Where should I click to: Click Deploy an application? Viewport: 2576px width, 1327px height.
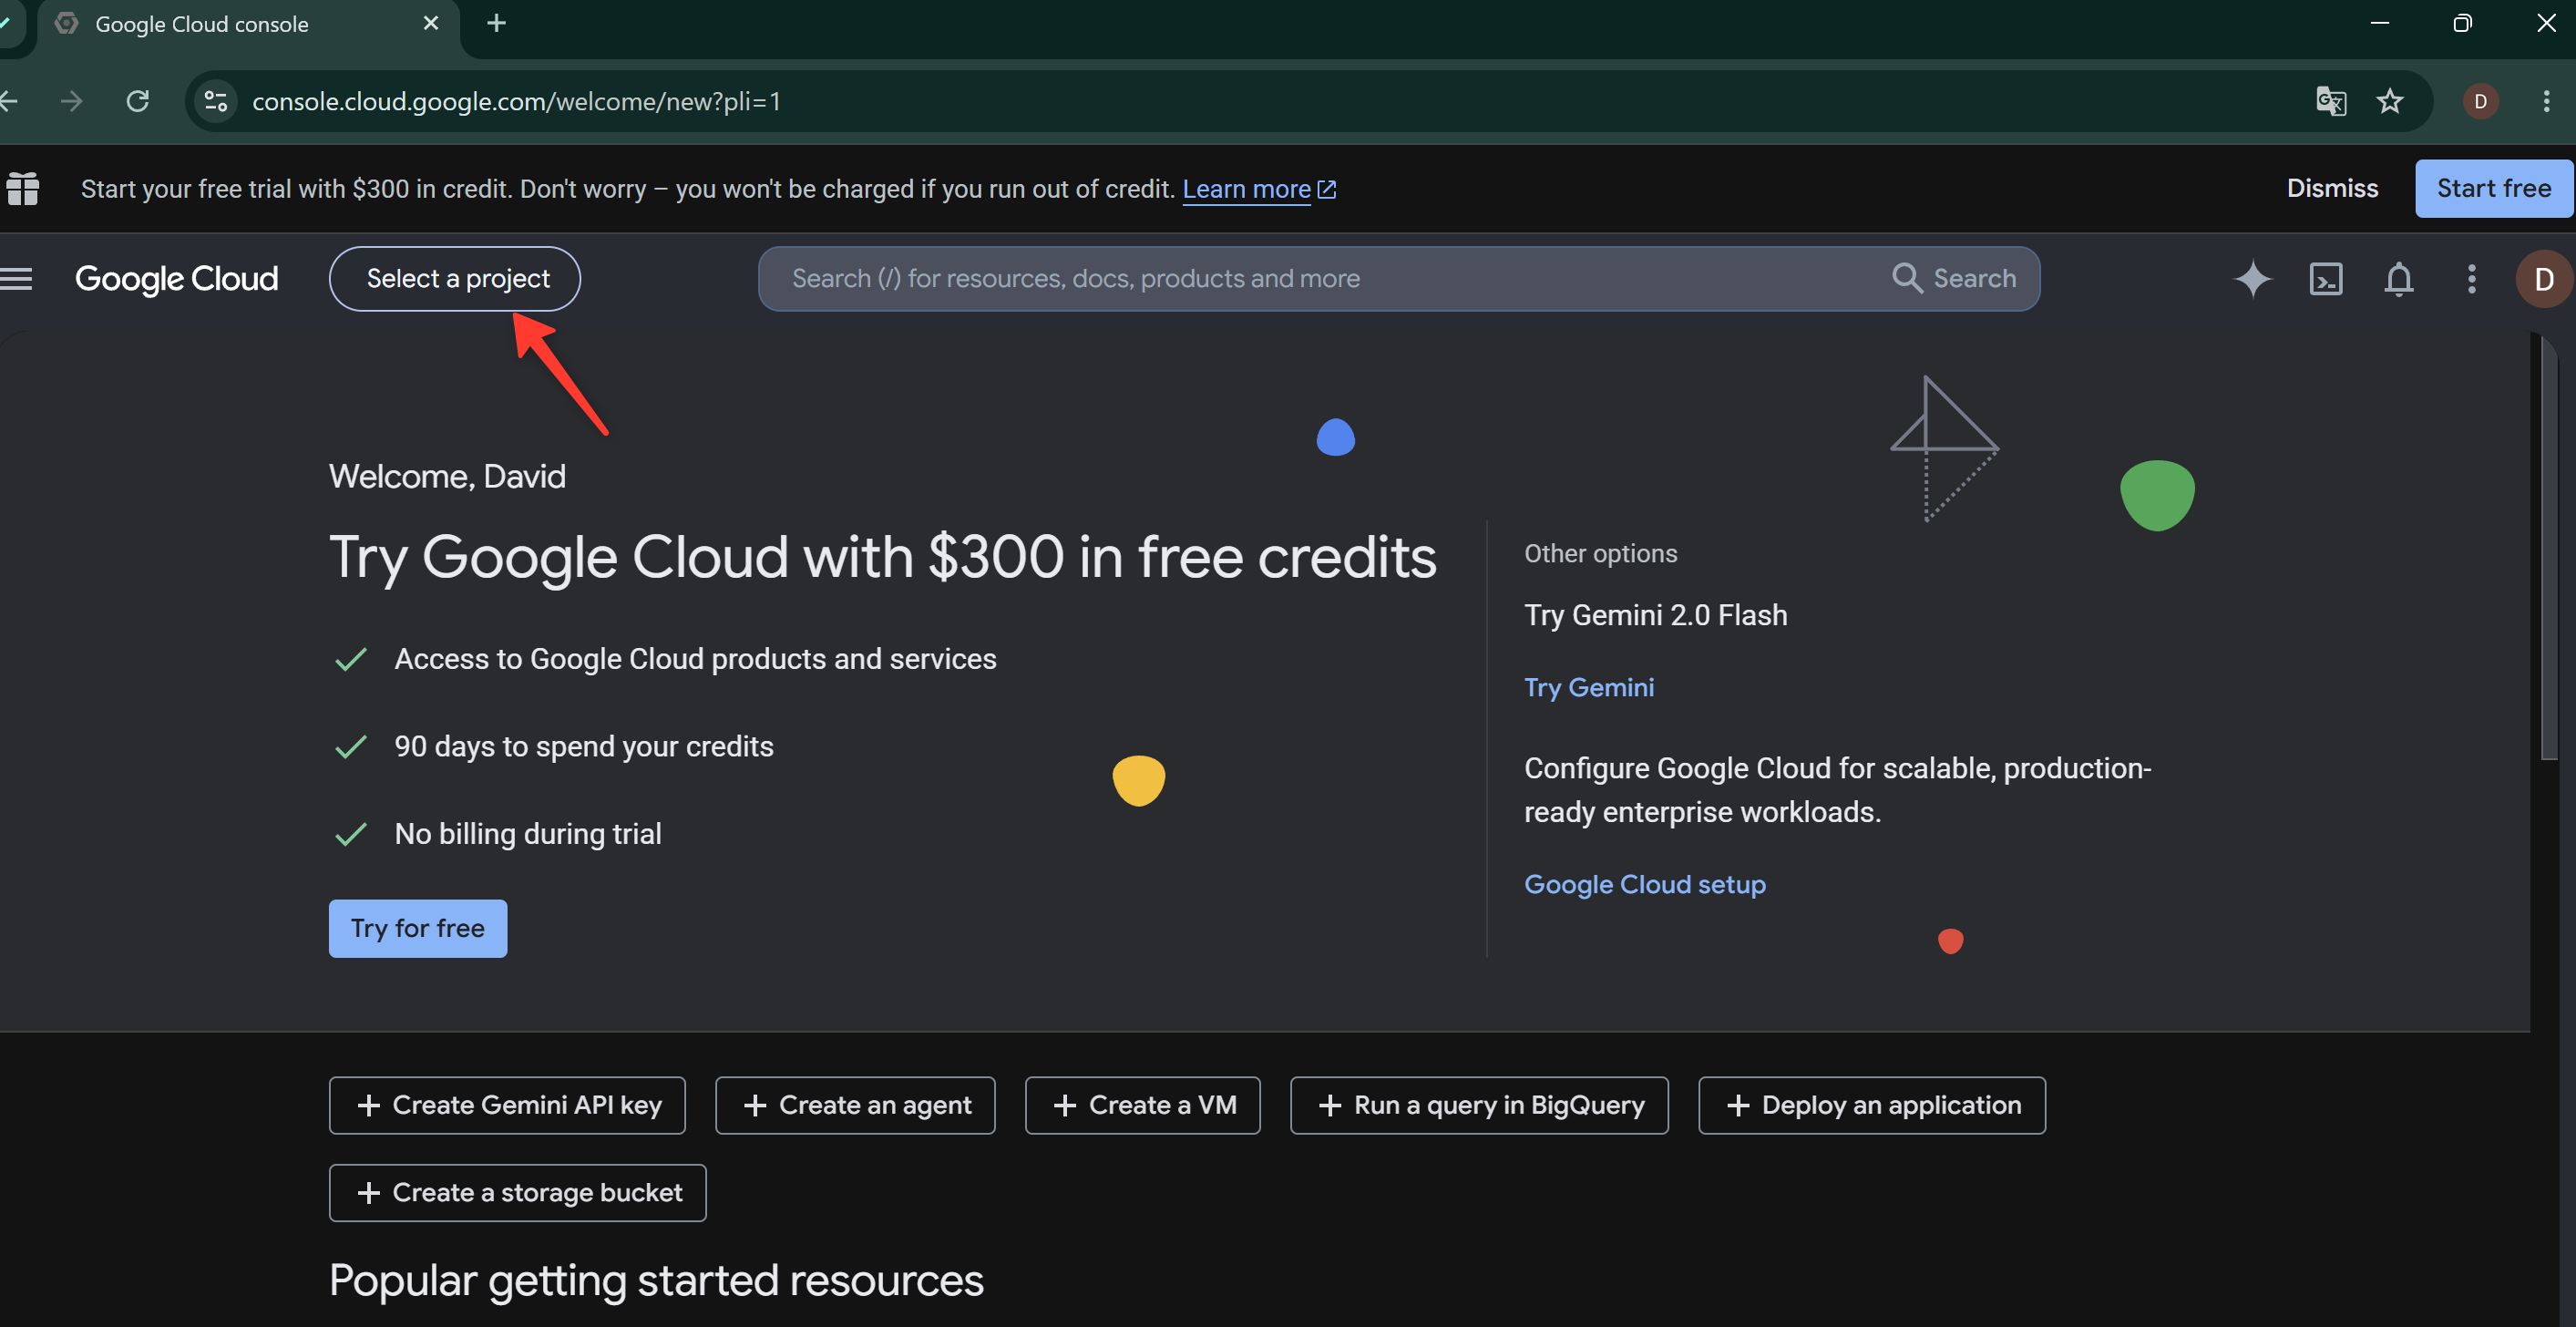coord(1872,1105)
